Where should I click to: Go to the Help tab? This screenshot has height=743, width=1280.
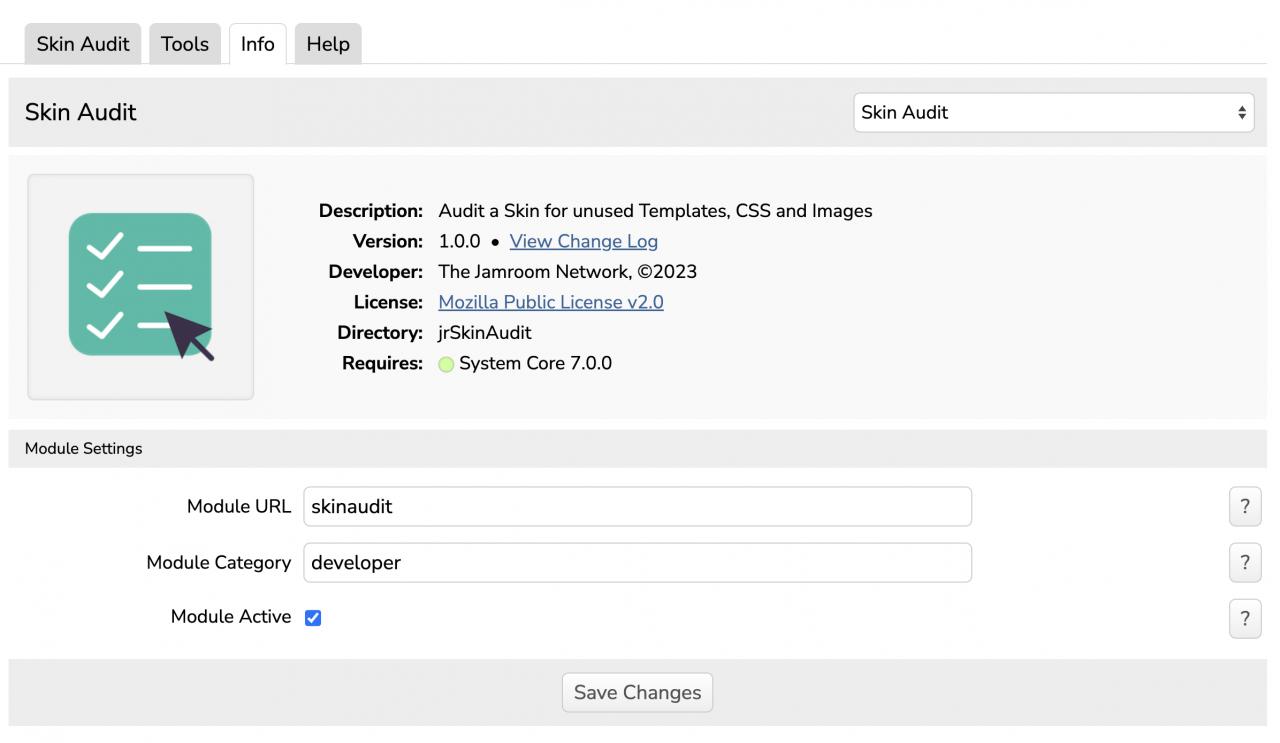328,44
